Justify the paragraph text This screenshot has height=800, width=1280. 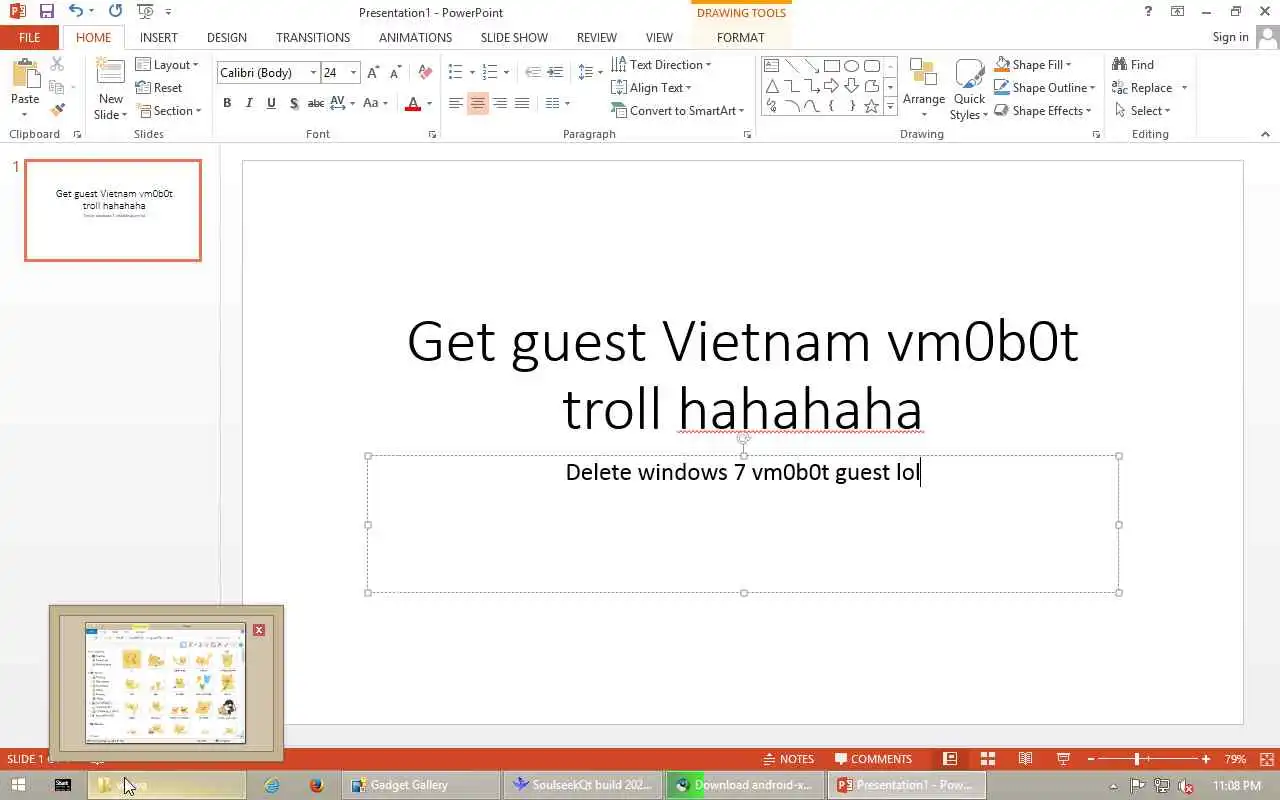tap(521, 103)
